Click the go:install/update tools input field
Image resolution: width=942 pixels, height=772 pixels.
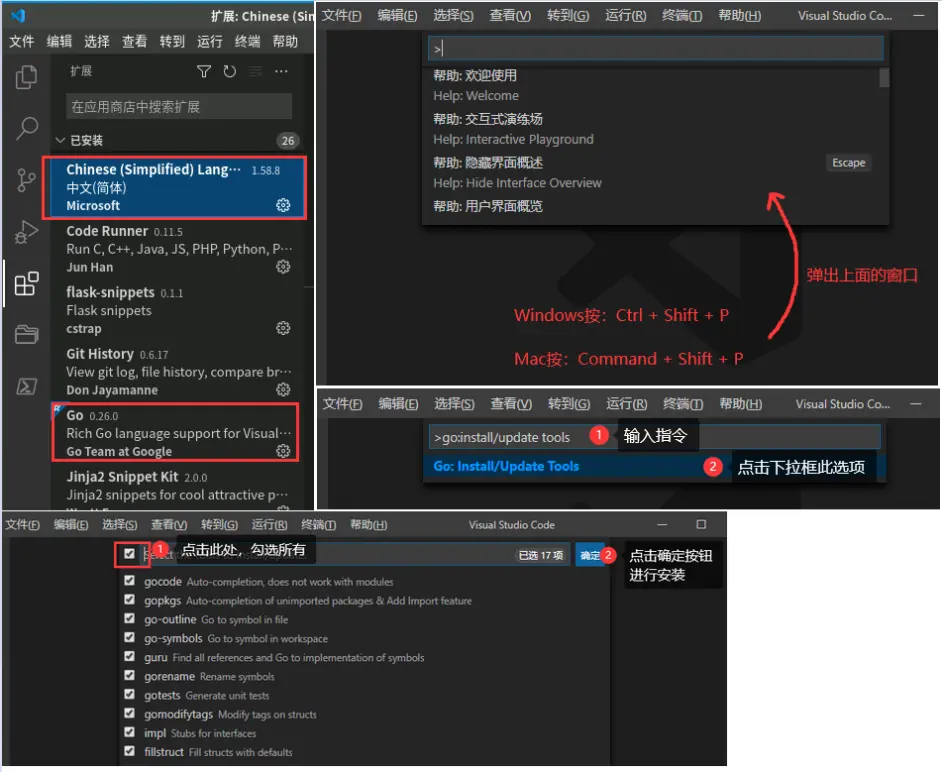(655, 437)
